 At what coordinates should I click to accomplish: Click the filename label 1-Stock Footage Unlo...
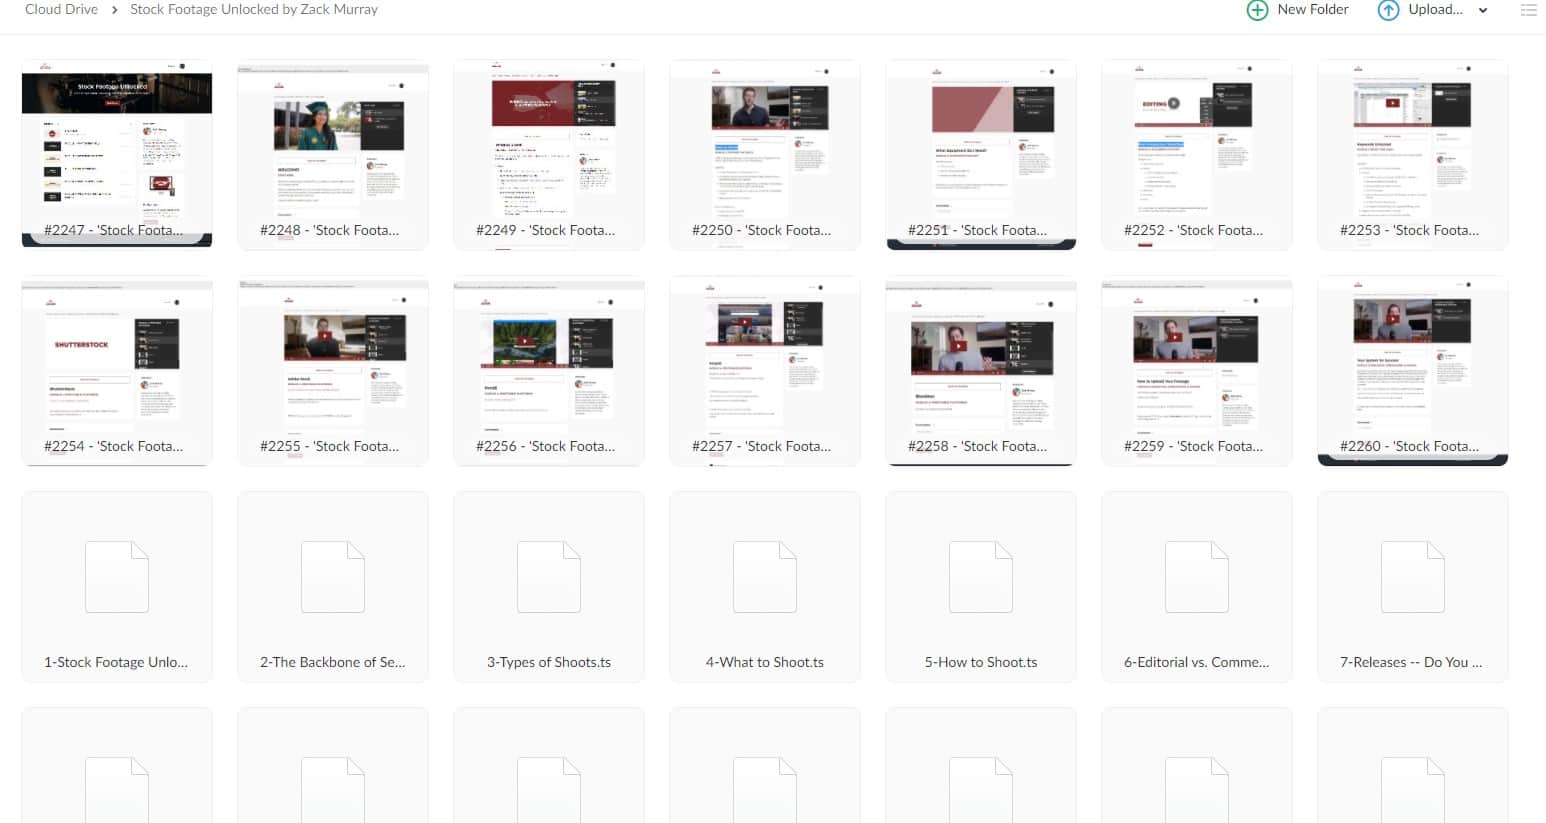116,661
